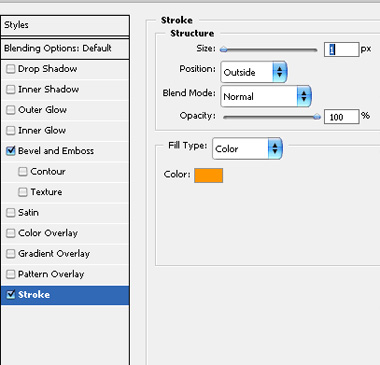Turn on the Inner Glow checkbox
Screen dimensions: 380x365
tap(11, 130)
